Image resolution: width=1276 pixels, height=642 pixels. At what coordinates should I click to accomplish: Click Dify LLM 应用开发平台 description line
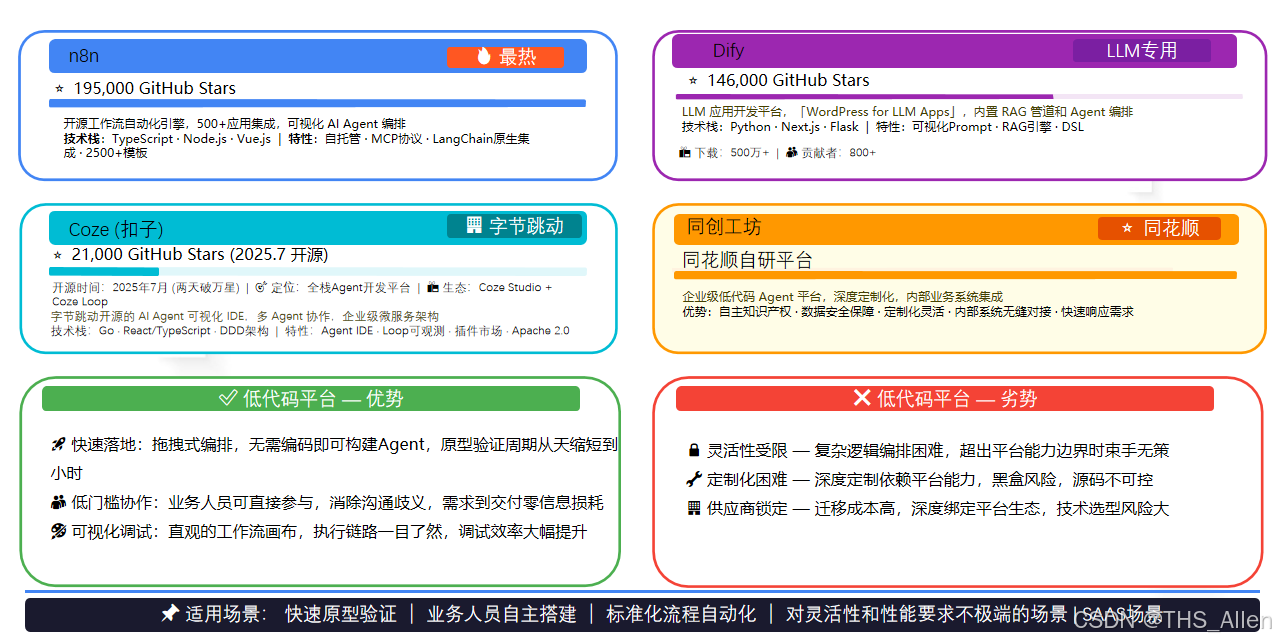pos(907,112)
